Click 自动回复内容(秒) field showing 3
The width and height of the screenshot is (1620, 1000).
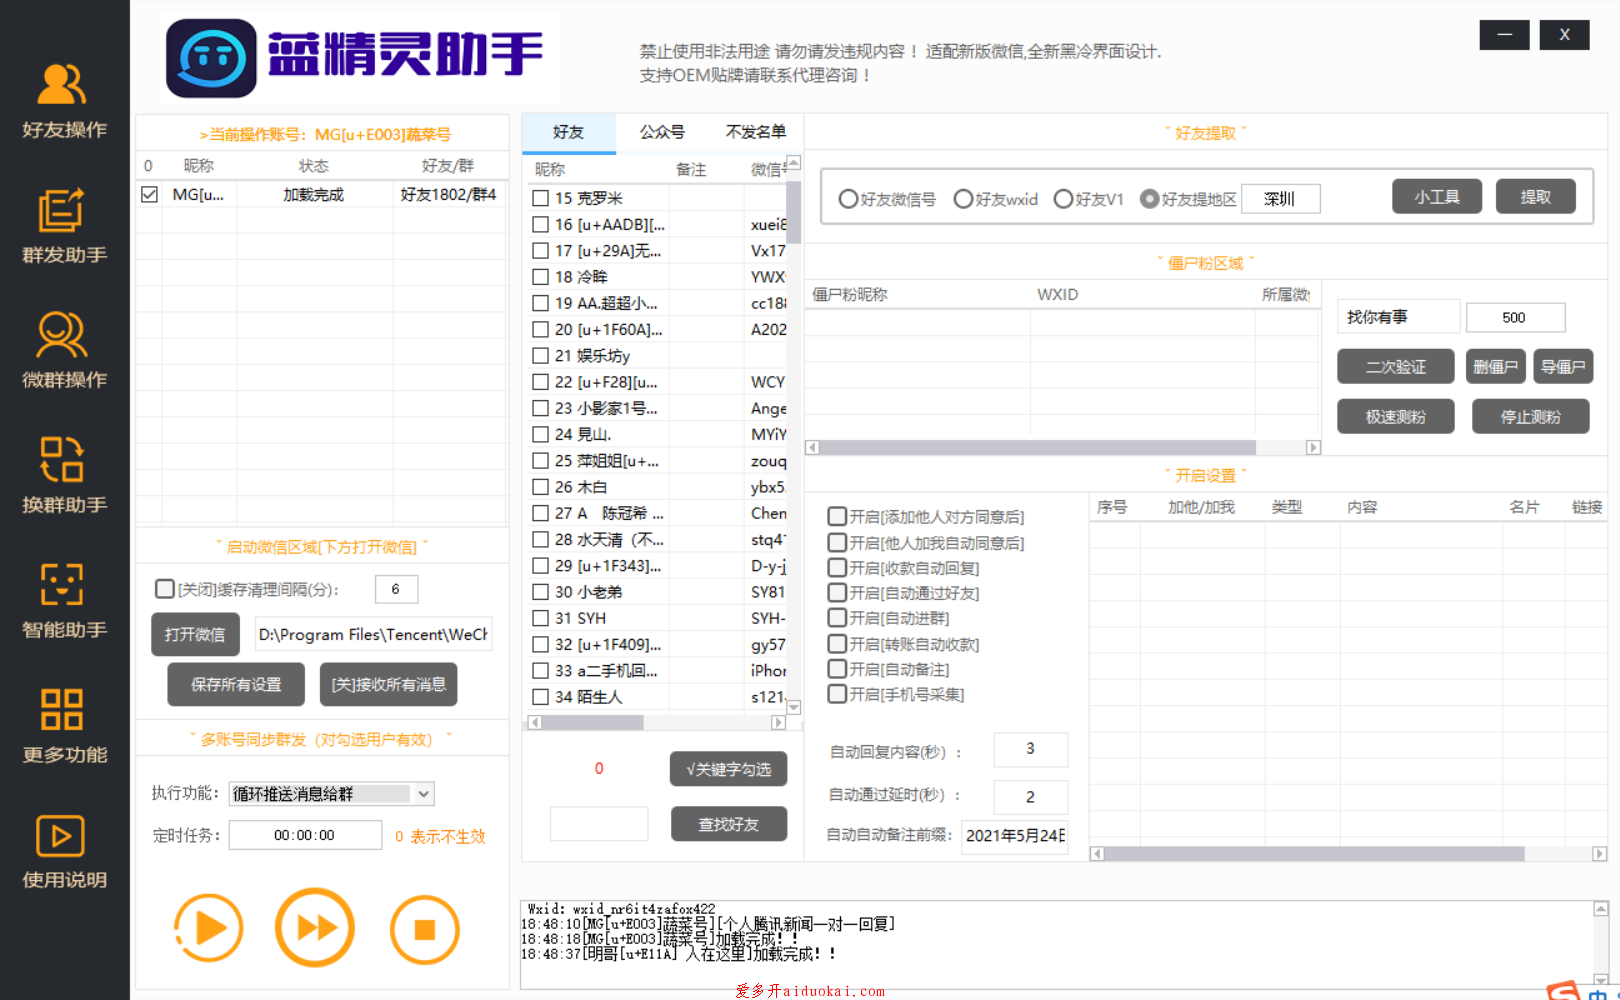(1030, 749)
